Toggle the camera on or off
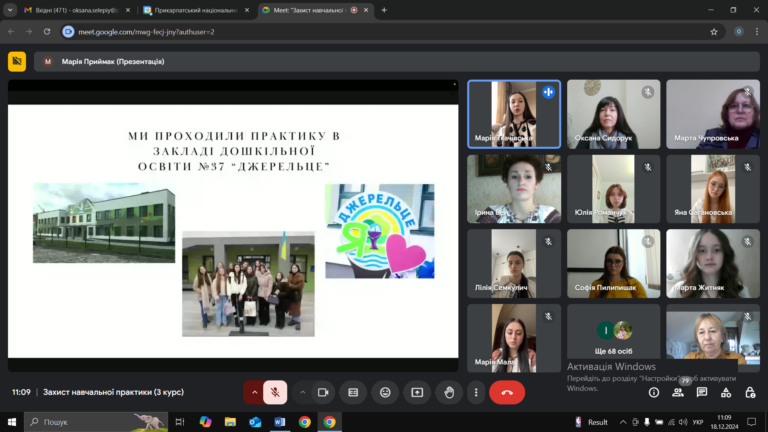This screenshot has height=432, width=768. [323, 392]
